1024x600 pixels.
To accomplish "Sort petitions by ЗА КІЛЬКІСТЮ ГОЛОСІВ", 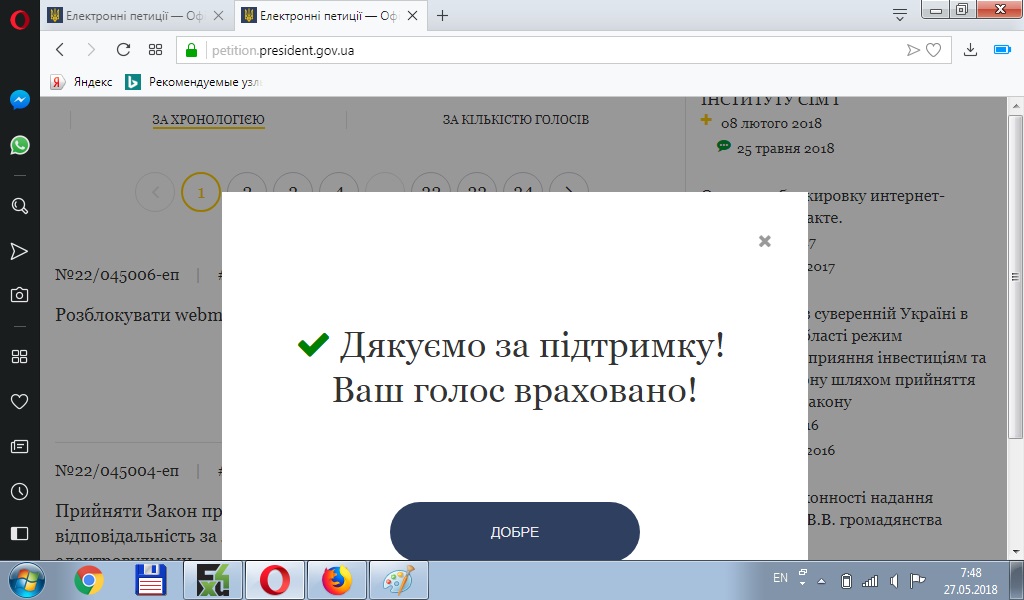I will pos(516,120).
